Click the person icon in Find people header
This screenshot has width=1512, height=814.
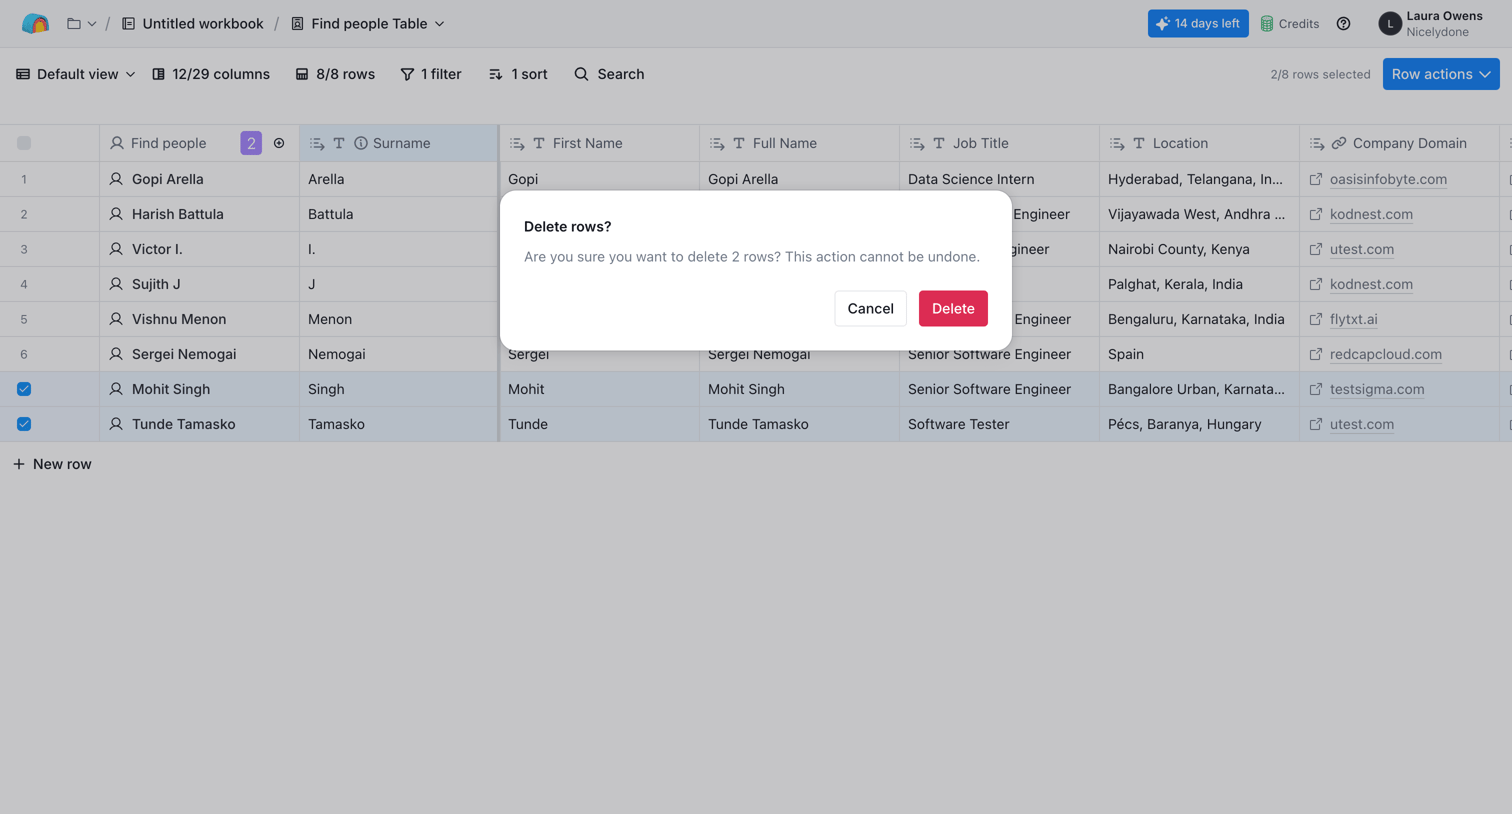point(117,143)
